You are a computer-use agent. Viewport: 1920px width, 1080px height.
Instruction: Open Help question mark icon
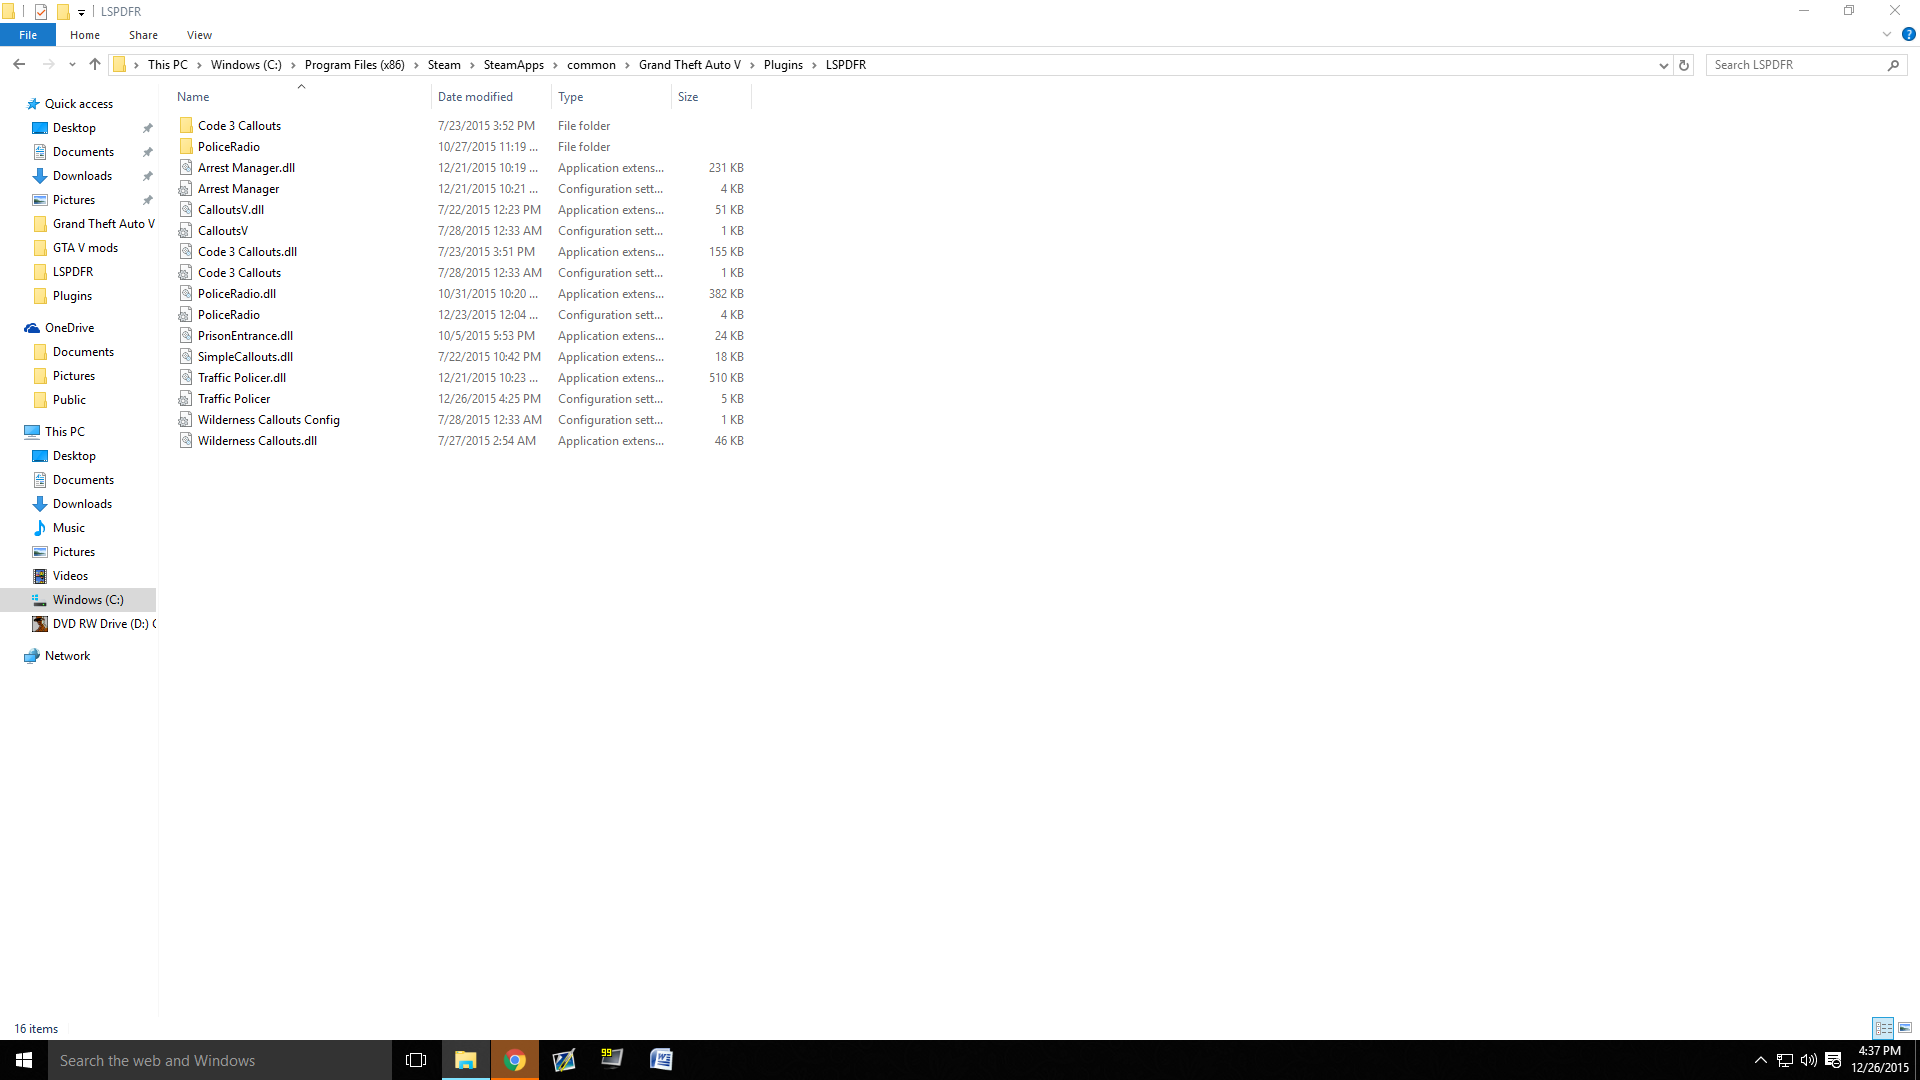tap(1908, 34)
